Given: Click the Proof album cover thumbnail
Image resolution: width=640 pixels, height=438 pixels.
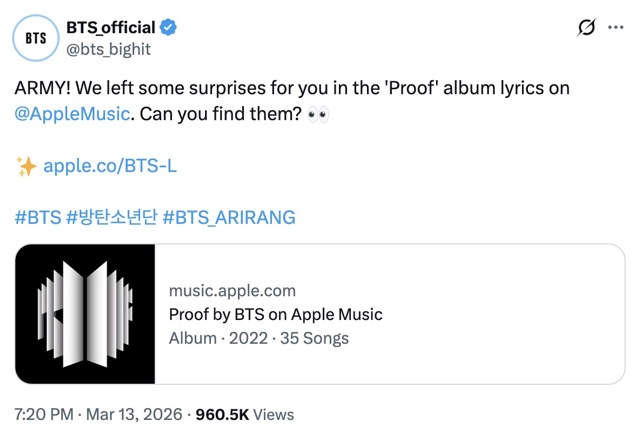Looking at the screenshot, I should click(x=85, y=315).
